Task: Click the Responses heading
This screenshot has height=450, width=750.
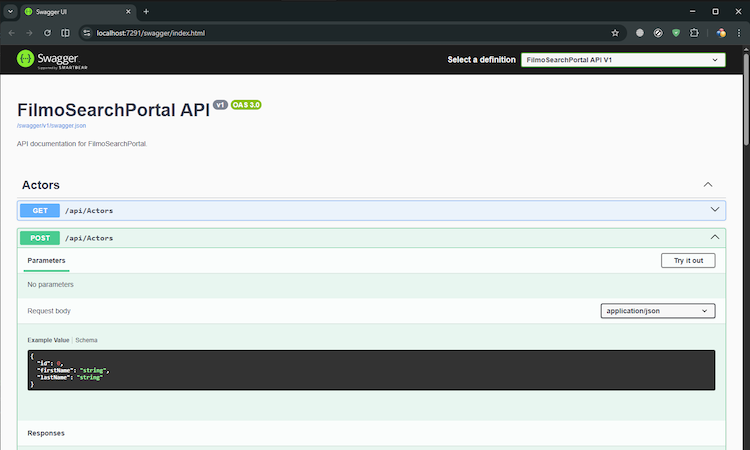Action: tap(46, 433)
